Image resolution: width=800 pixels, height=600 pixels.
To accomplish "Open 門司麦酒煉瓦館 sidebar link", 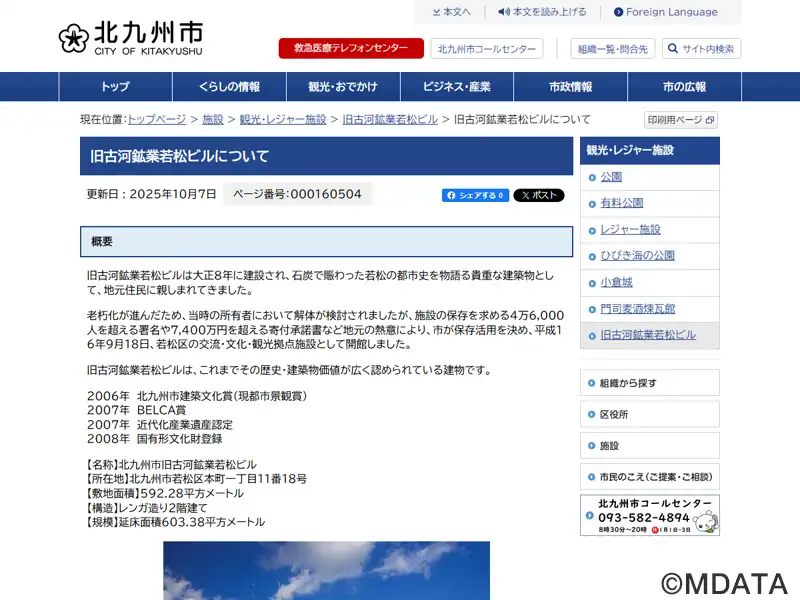I will (637, 309).
